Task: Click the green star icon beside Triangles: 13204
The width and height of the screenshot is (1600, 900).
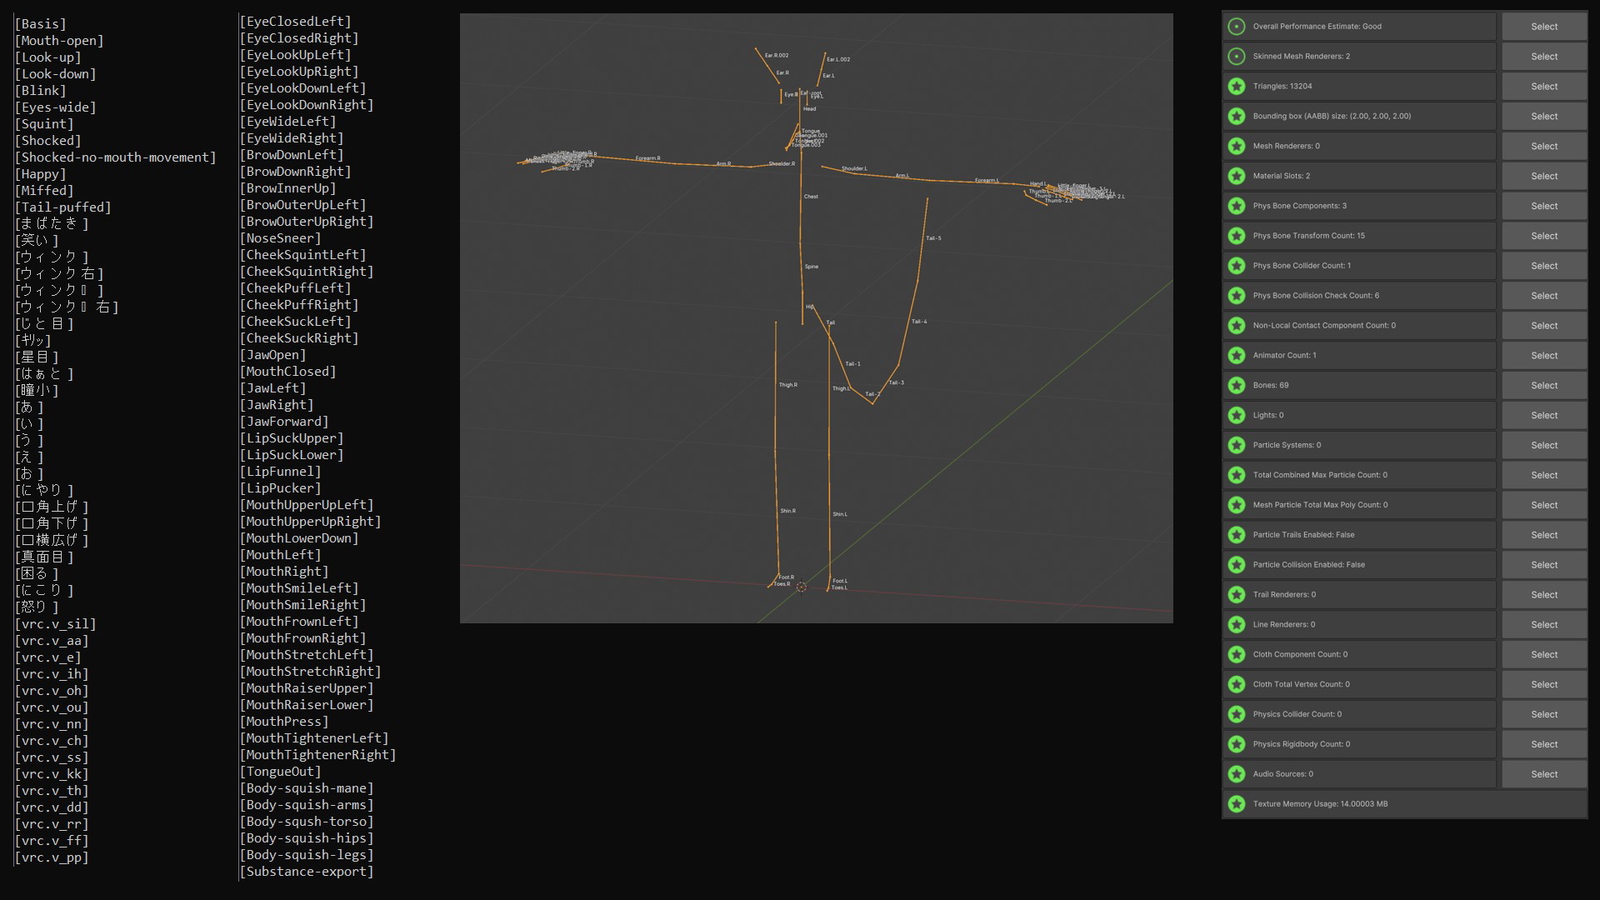Action: pos(1237,86)
